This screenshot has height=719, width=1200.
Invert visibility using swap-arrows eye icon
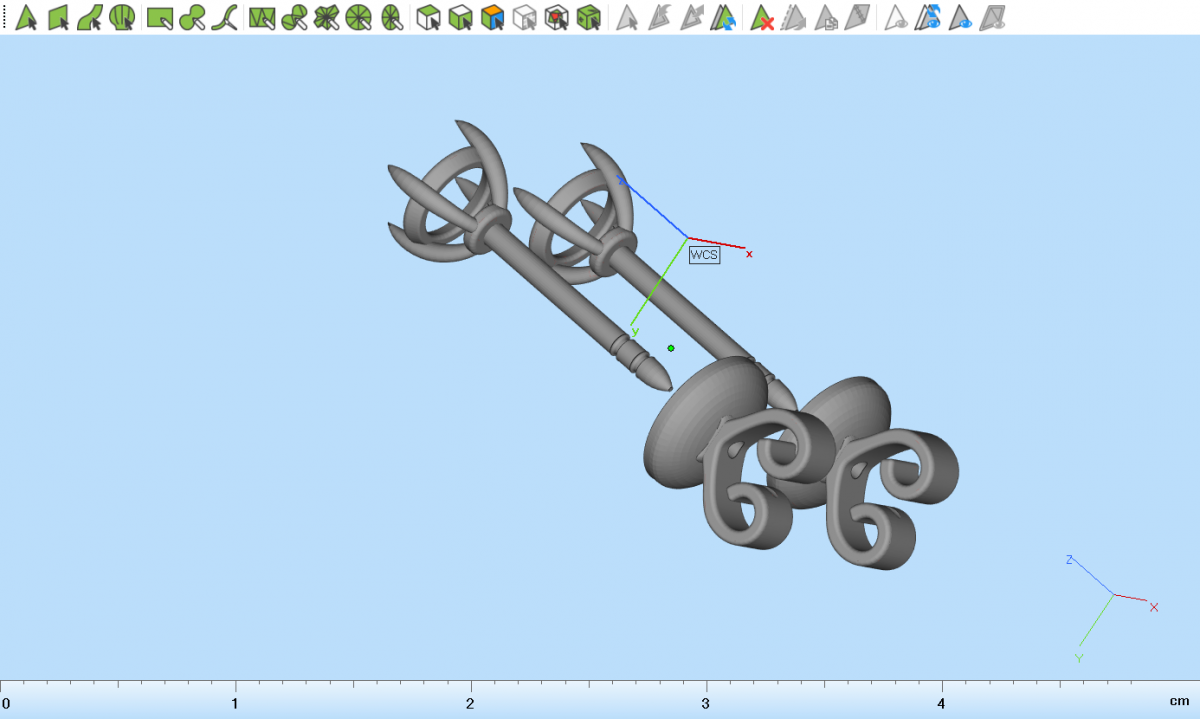(930, 17)
